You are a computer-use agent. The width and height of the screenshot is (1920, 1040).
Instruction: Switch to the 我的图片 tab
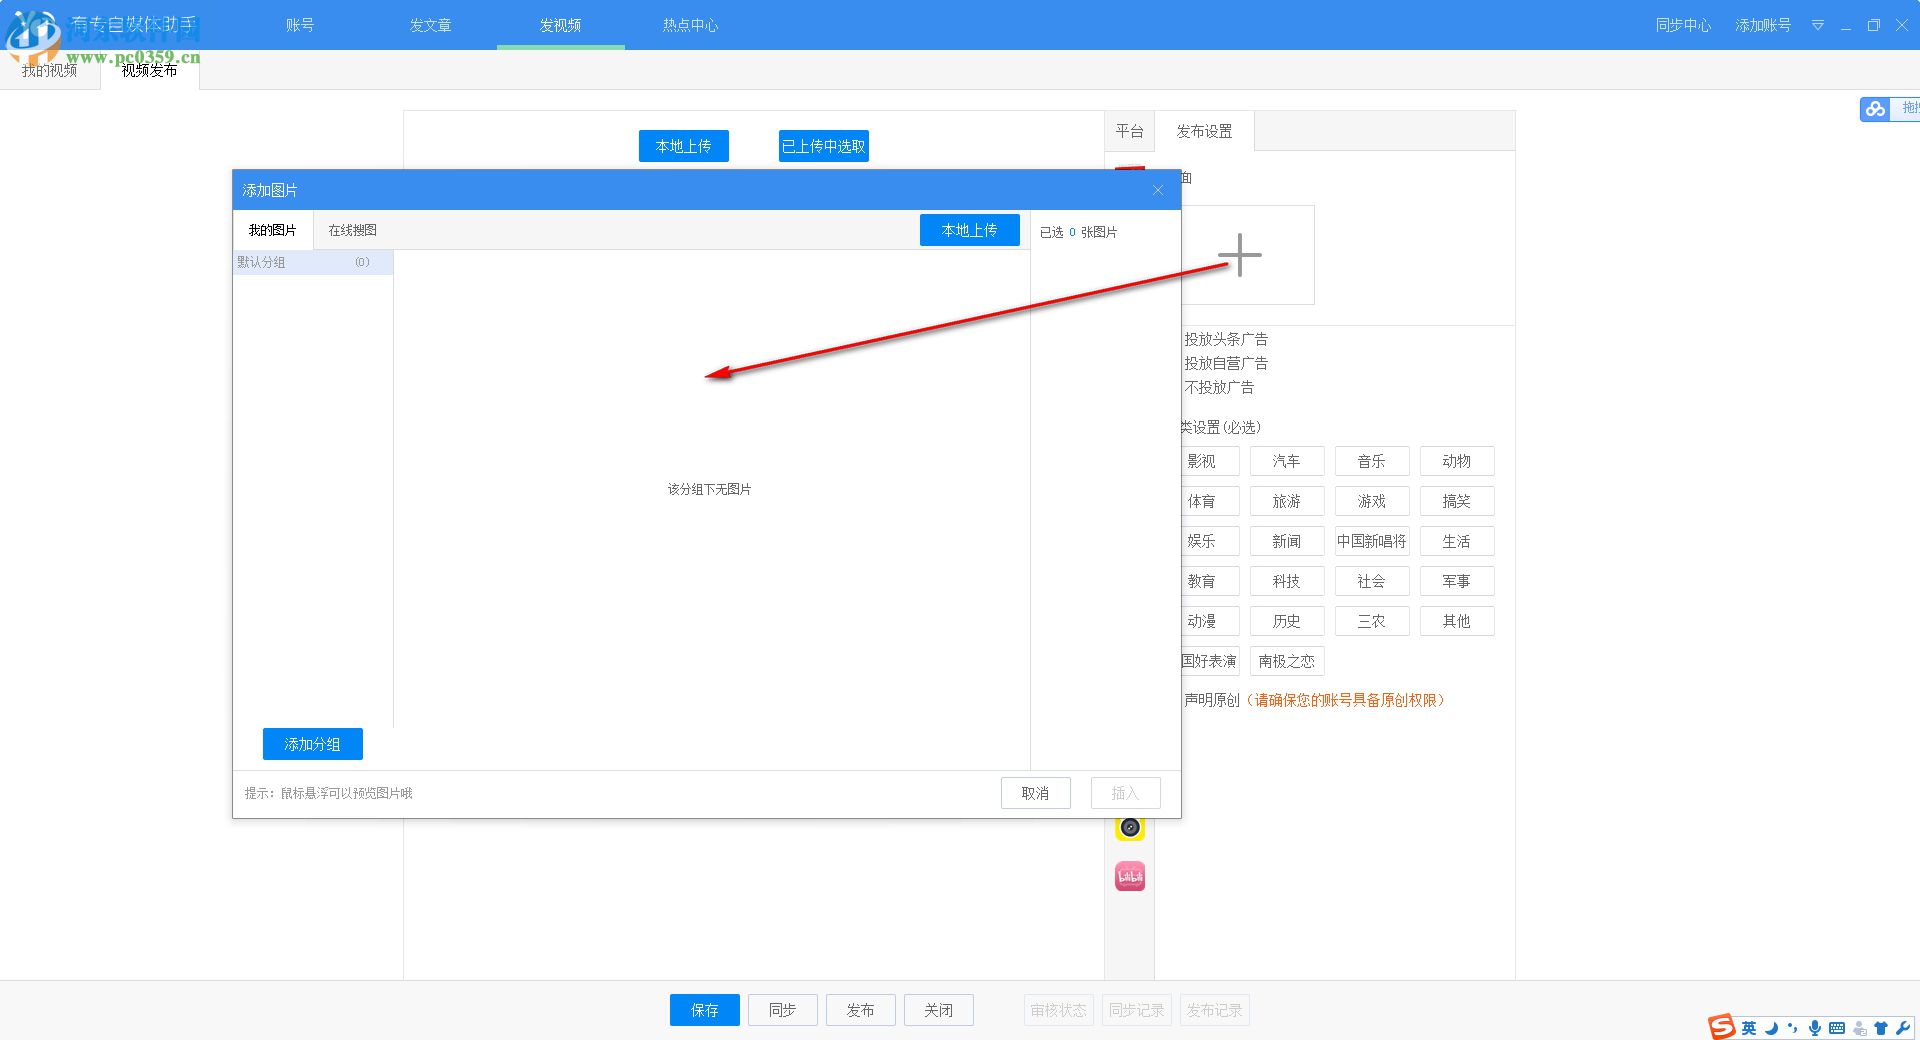pos(273,230)
